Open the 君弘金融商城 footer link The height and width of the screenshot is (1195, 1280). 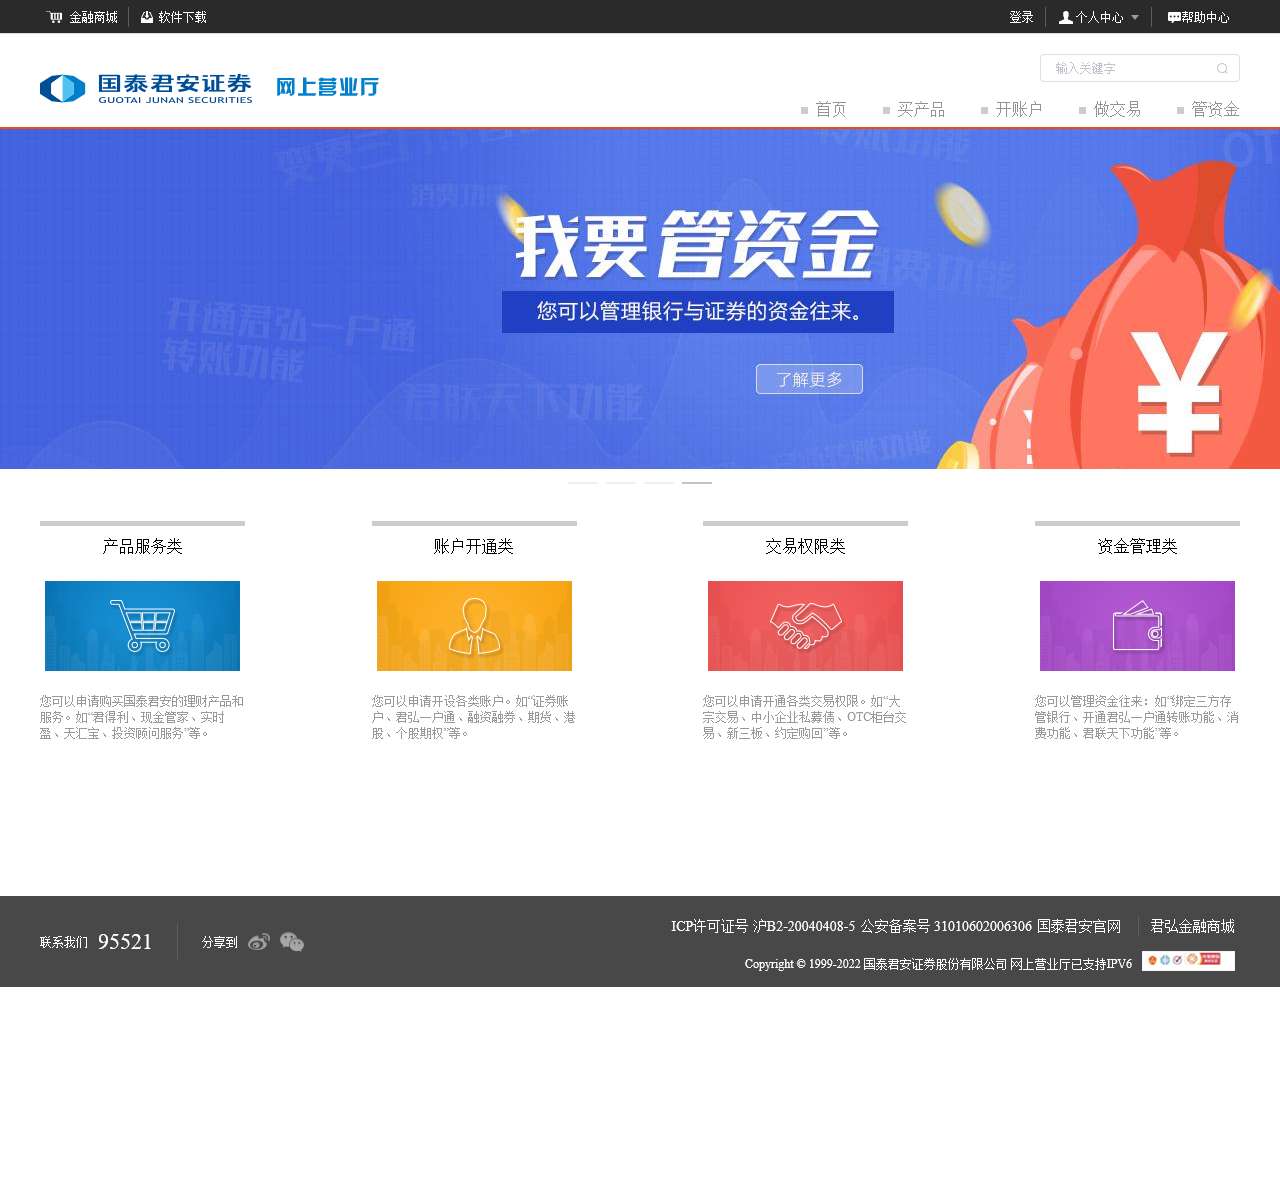[1192, 926]
